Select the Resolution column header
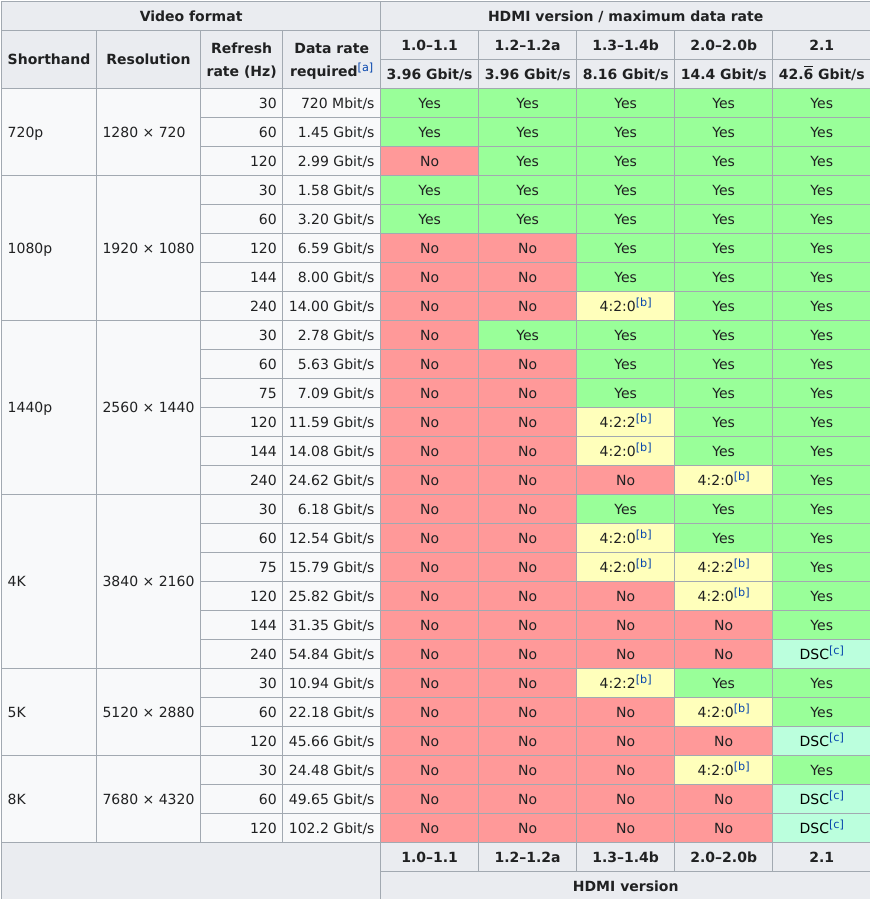The width and height of the screenshot is (870, 899). 147,59
